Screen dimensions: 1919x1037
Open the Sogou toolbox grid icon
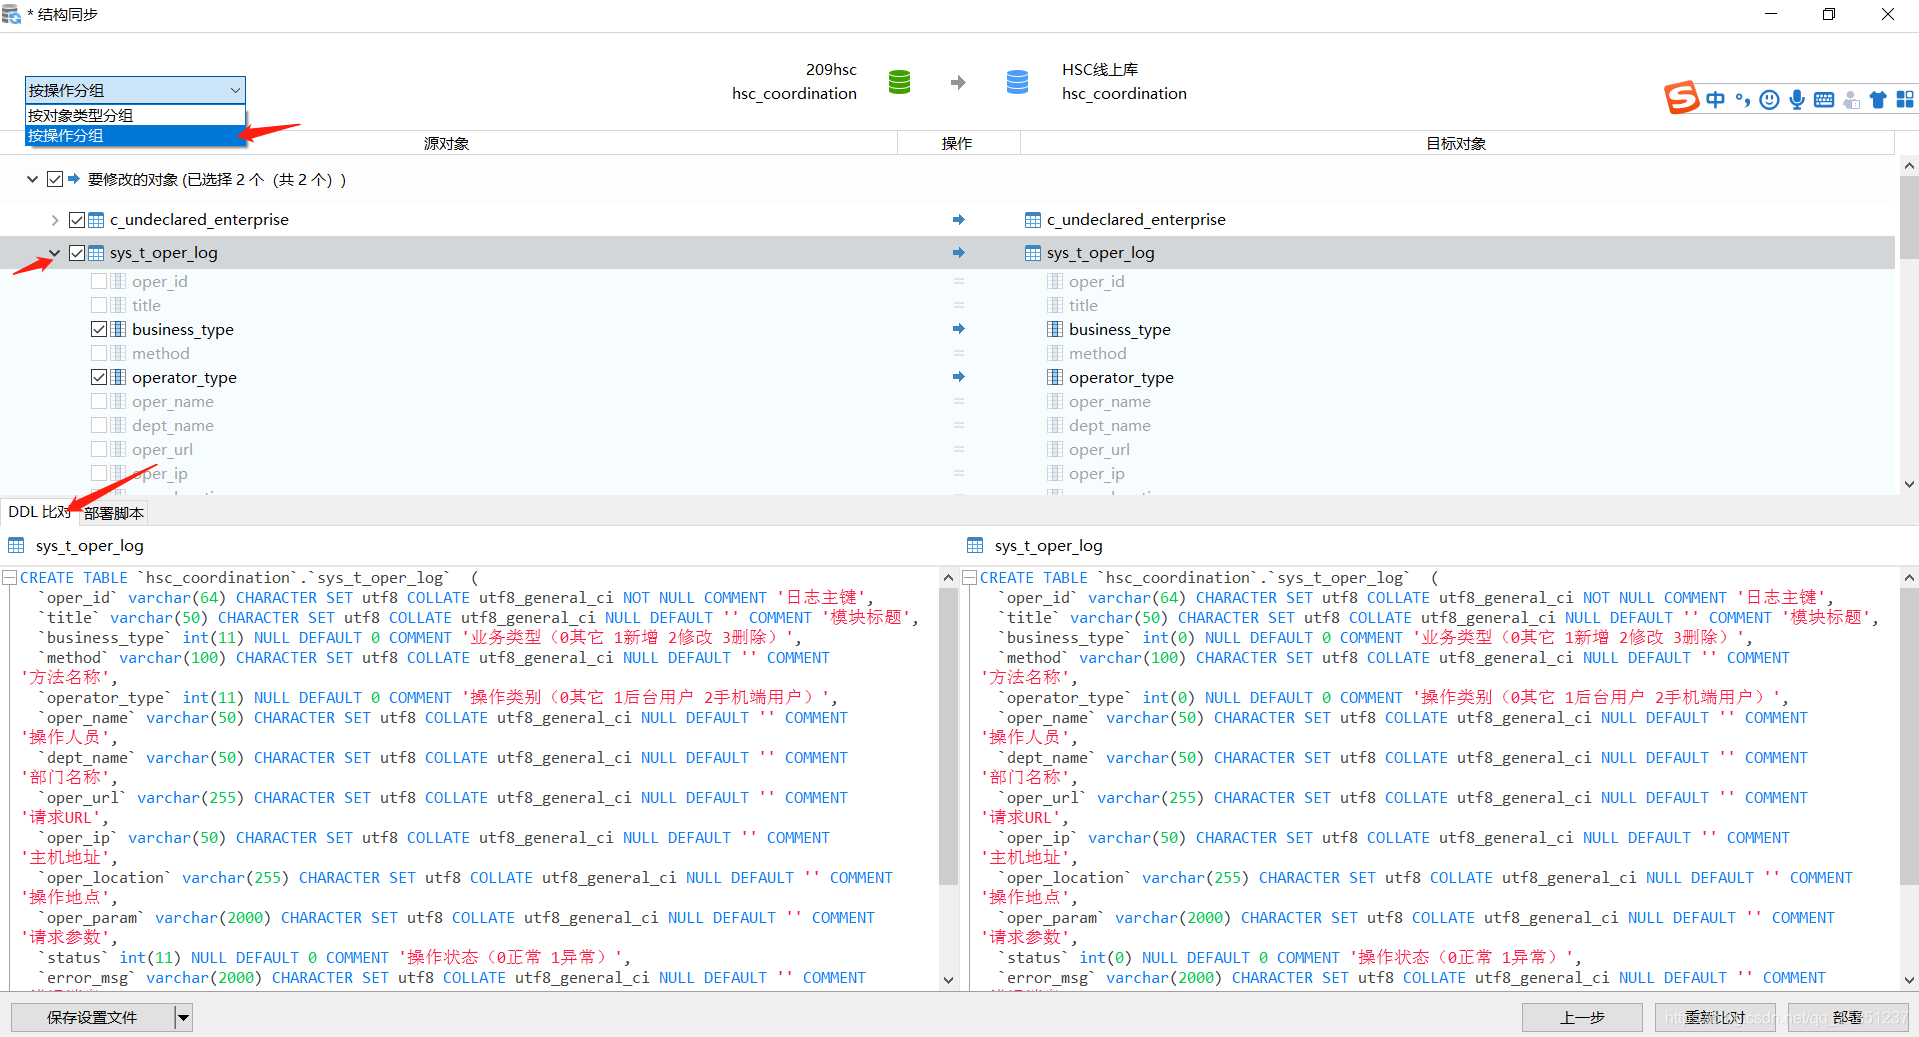pos(1905,100)
